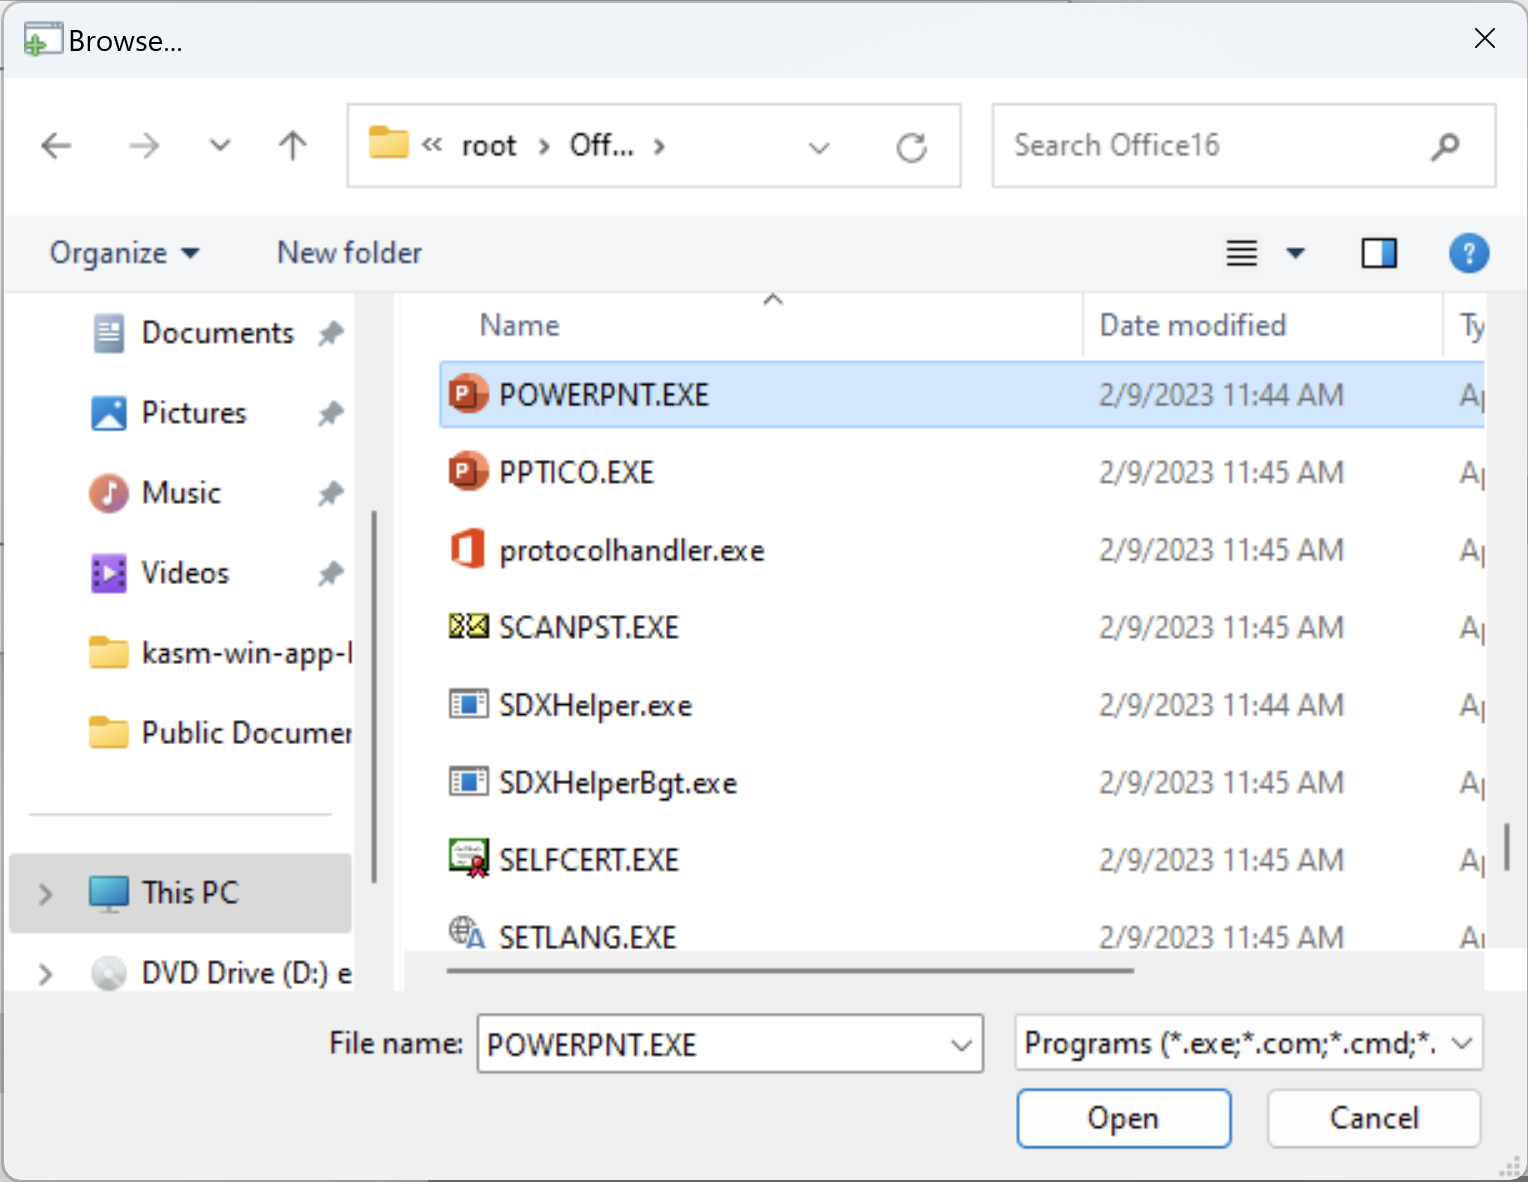
Task: Select the SCANPST.EXE icon
Action: click(466, 627)
